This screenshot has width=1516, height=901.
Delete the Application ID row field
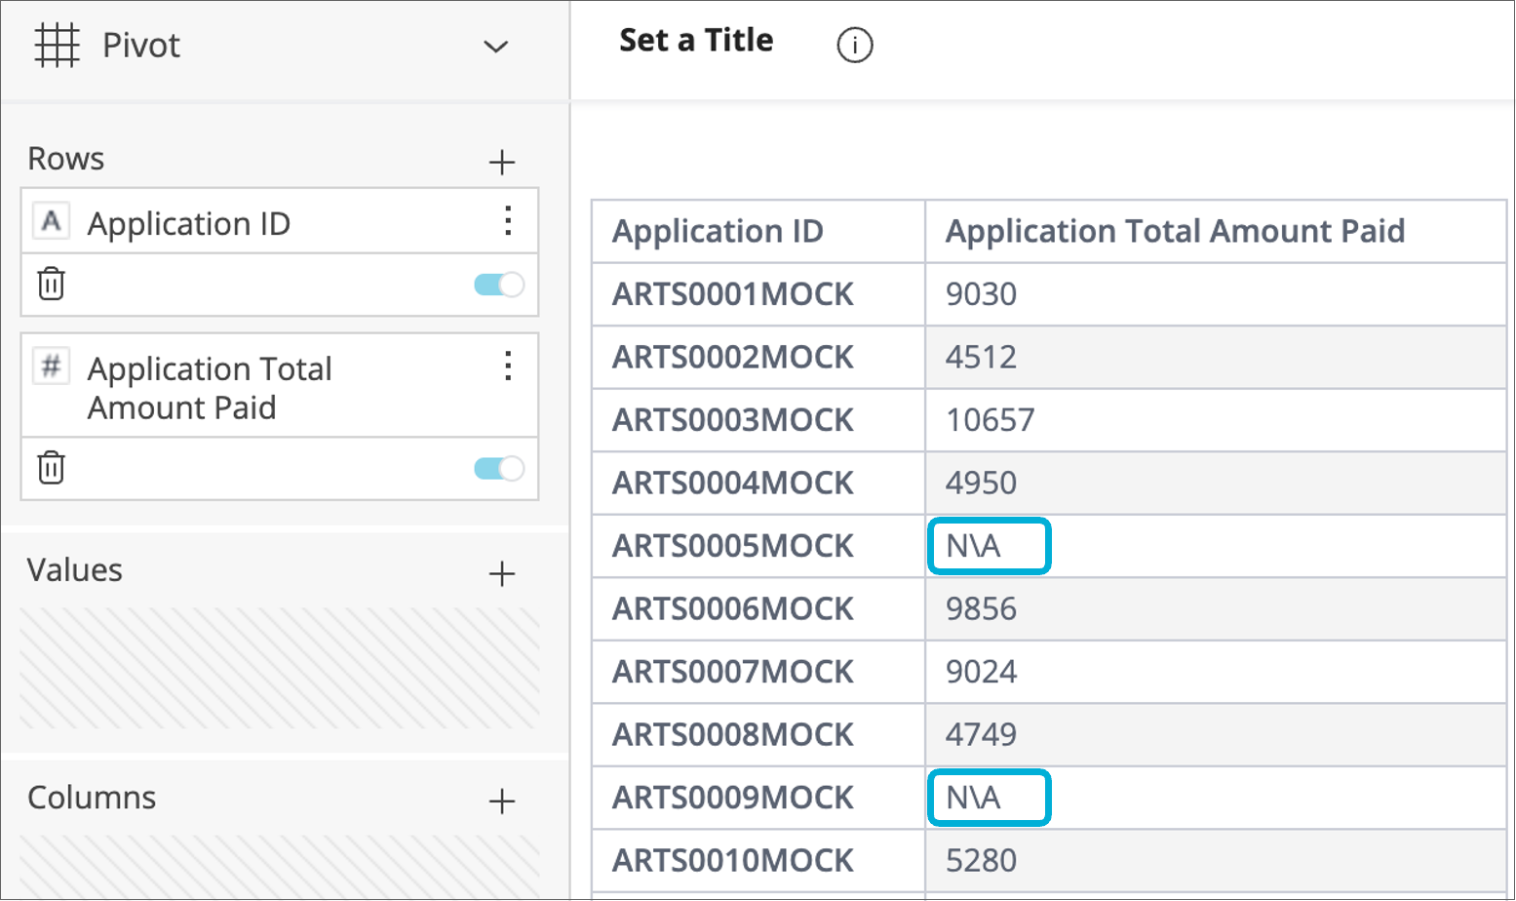51,284
